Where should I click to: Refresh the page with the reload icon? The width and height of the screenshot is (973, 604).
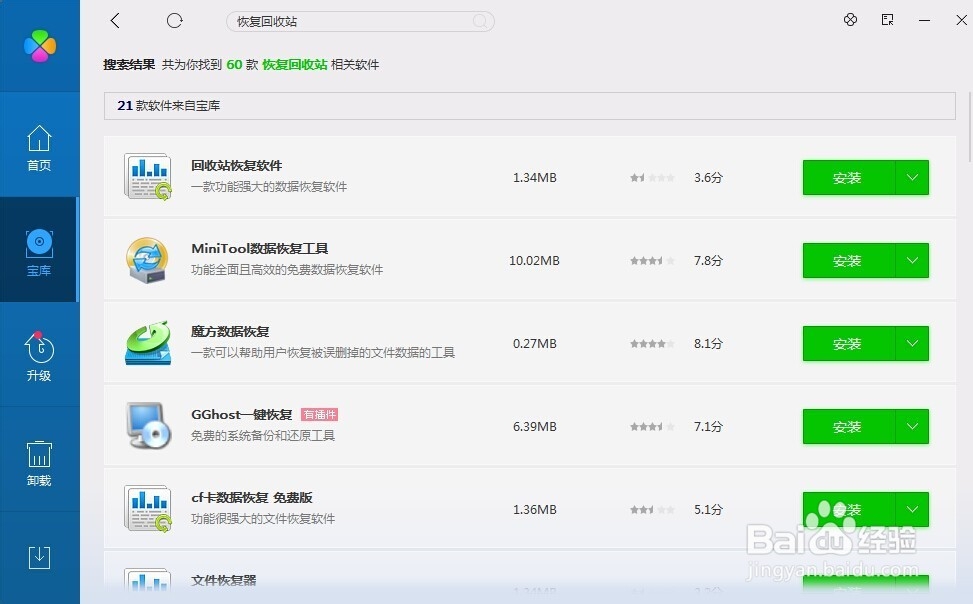(174, 20)
